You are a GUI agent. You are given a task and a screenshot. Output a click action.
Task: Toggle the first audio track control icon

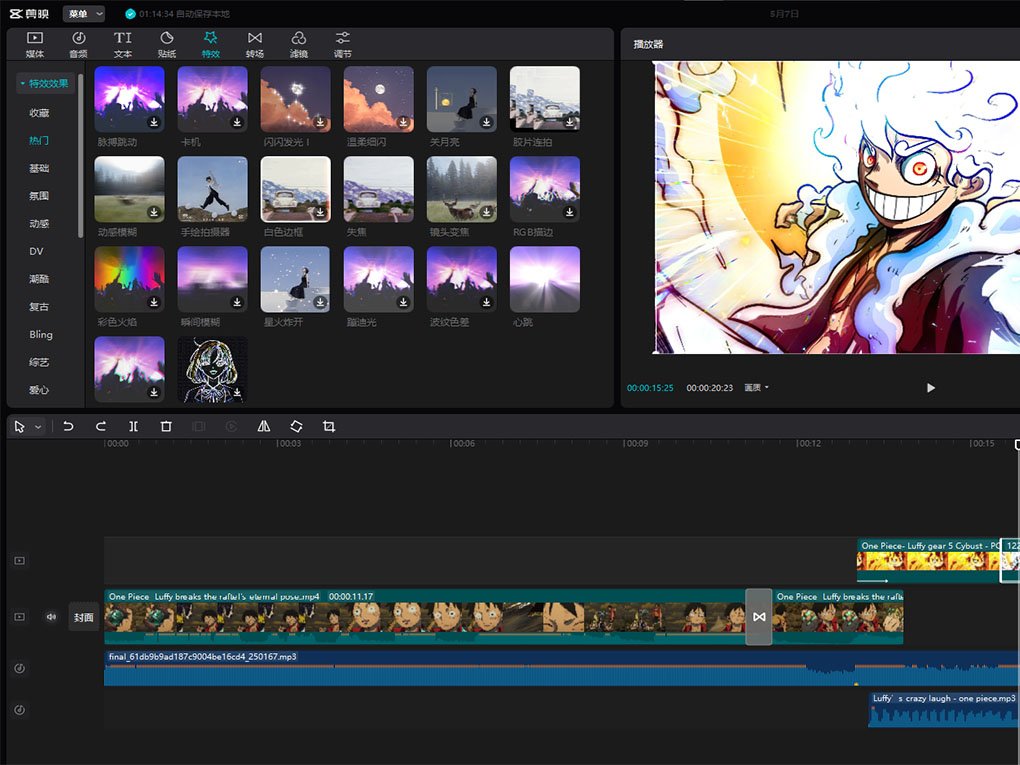point(20,668)
